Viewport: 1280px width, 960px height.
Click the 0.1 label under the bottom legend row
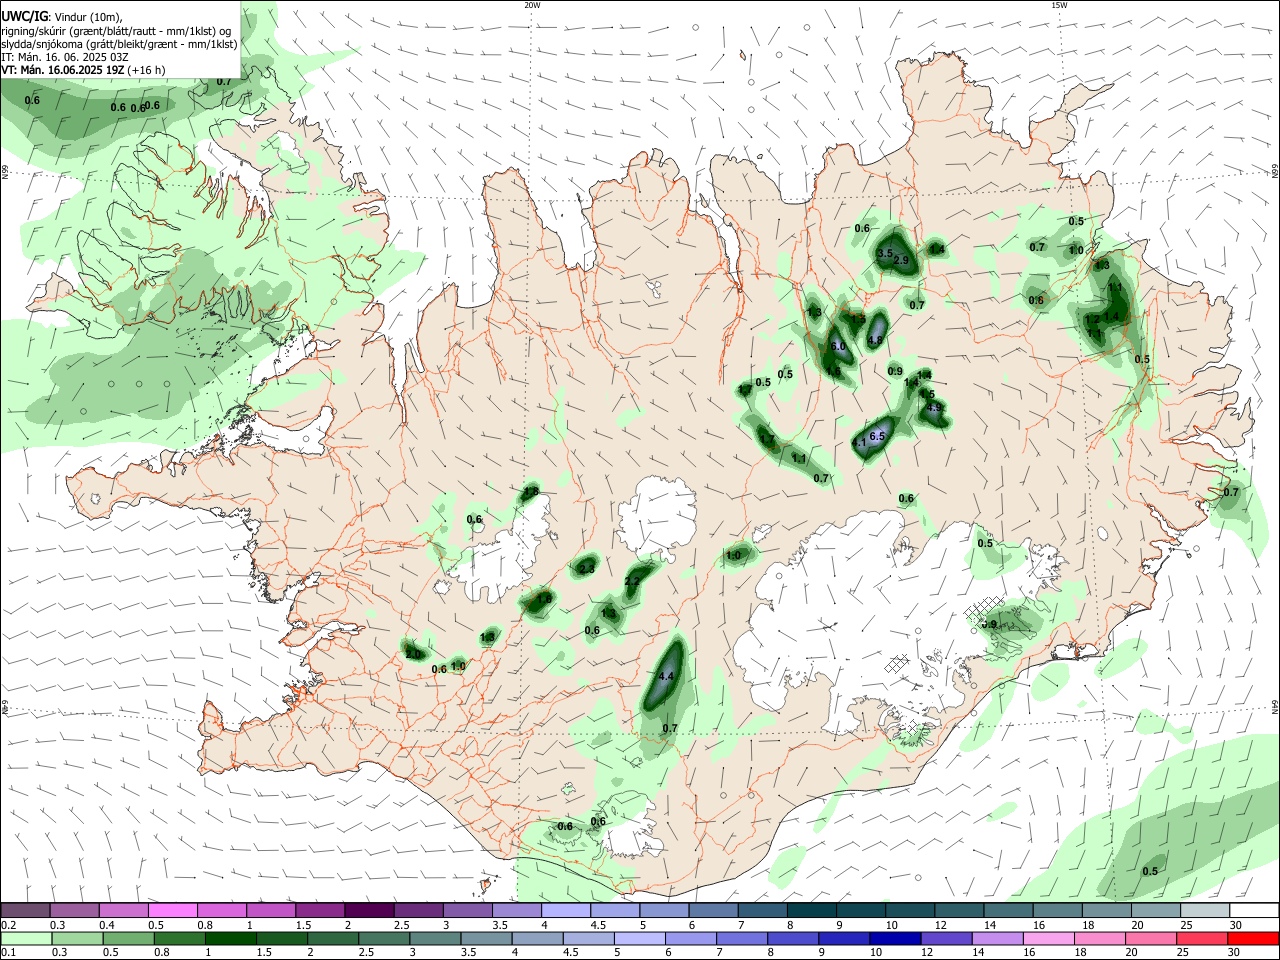(9, 953)
